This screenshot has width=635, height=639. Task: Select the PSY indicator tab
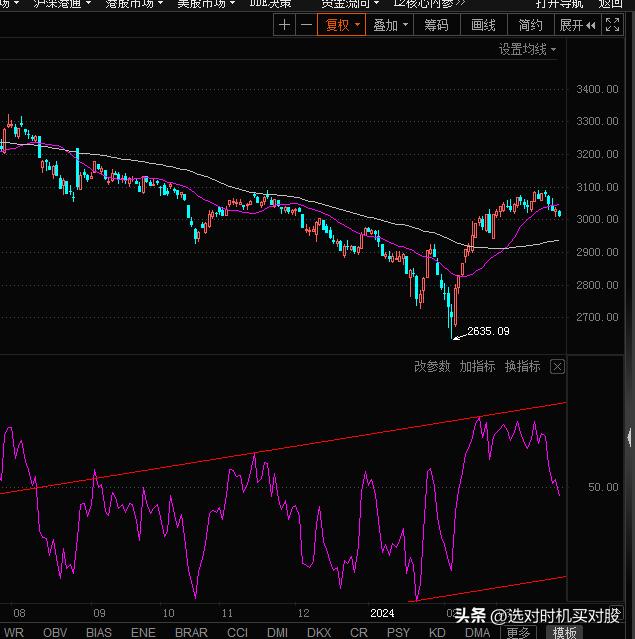coord(398,632)
